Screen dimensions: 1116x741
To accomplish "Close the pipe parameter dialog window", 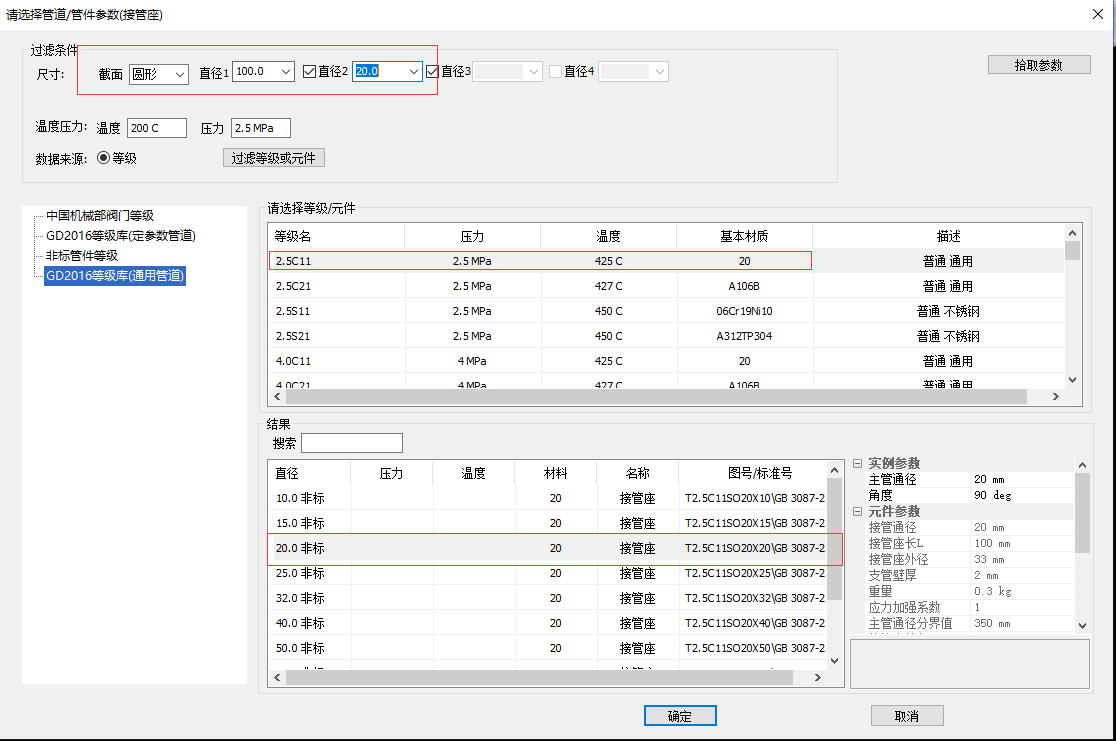I will (x=1097, y=14).
